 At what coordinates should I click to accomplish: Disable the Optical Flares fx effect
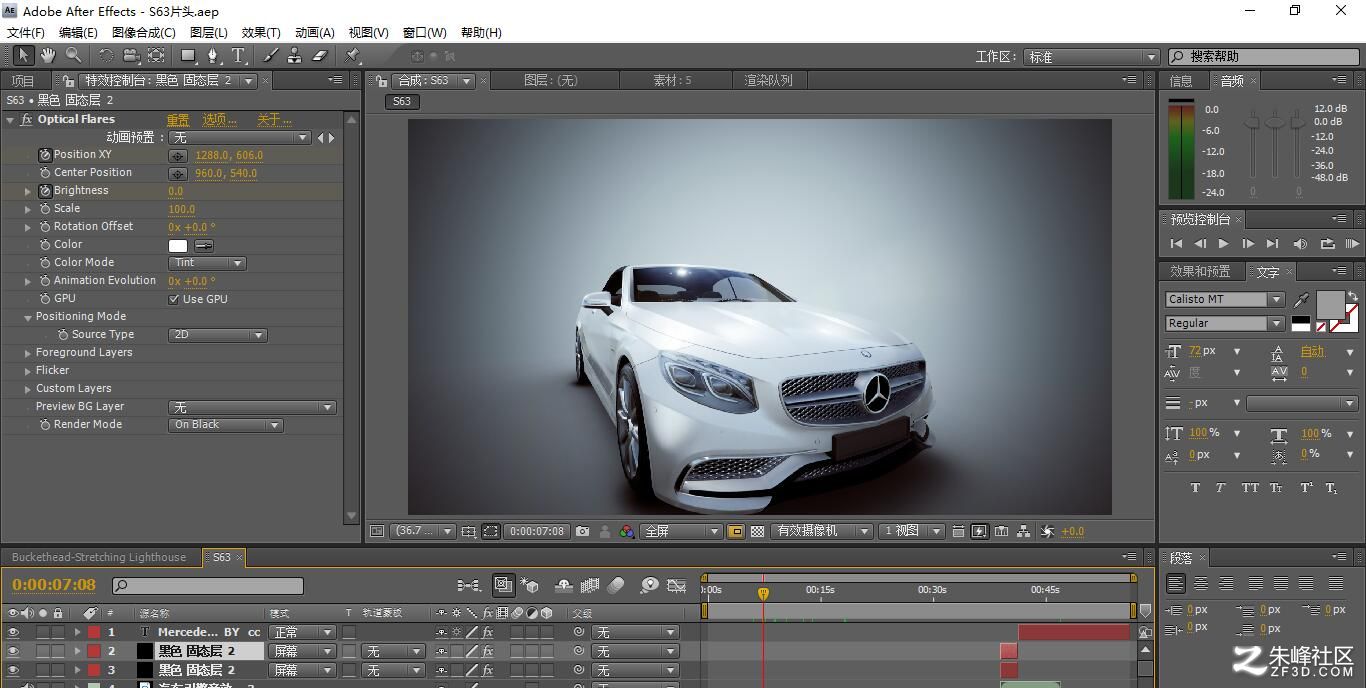coord(27,120)
